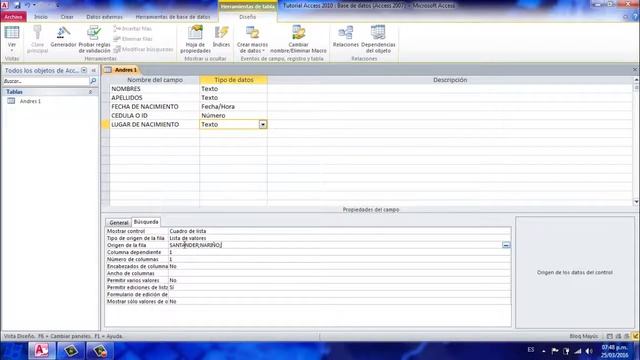Run Probar reglas de validación
This screenshot has width=640, height=360.
(94, 39)
